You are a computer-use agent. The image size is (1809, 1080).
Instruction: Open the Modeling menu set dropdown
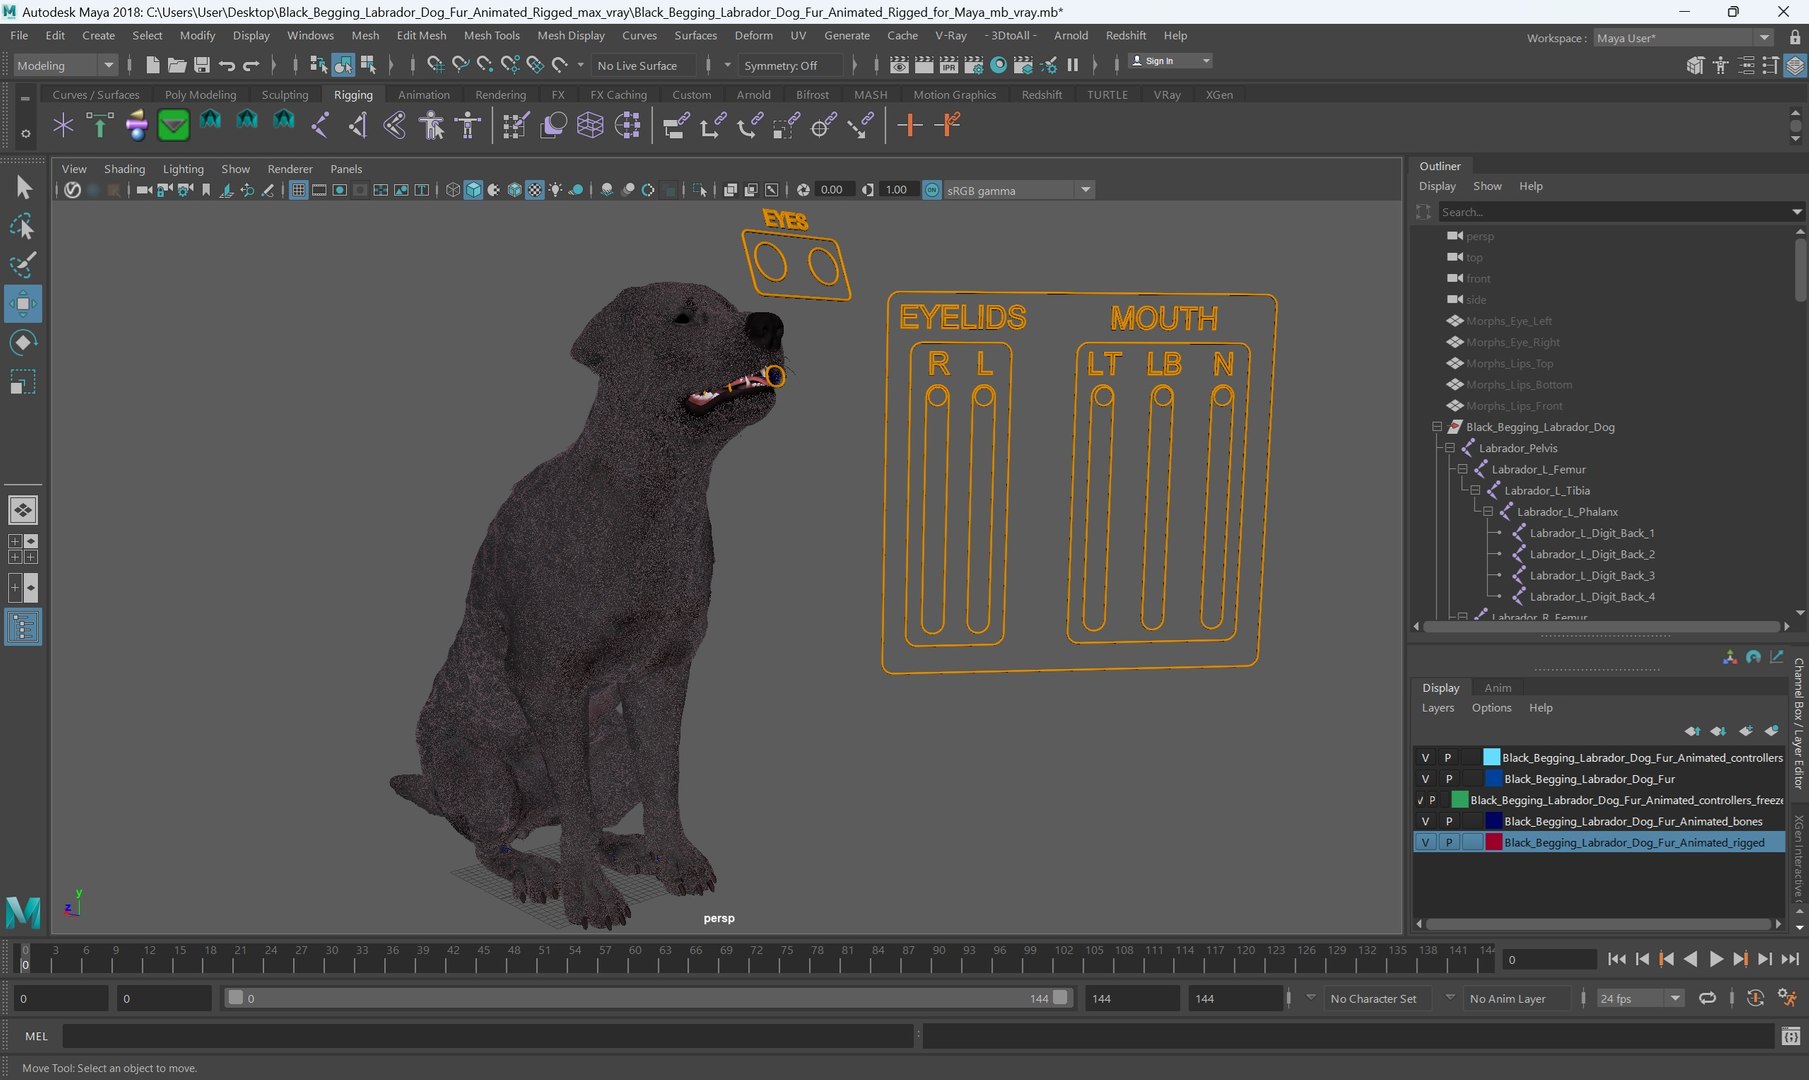[65, 65]
